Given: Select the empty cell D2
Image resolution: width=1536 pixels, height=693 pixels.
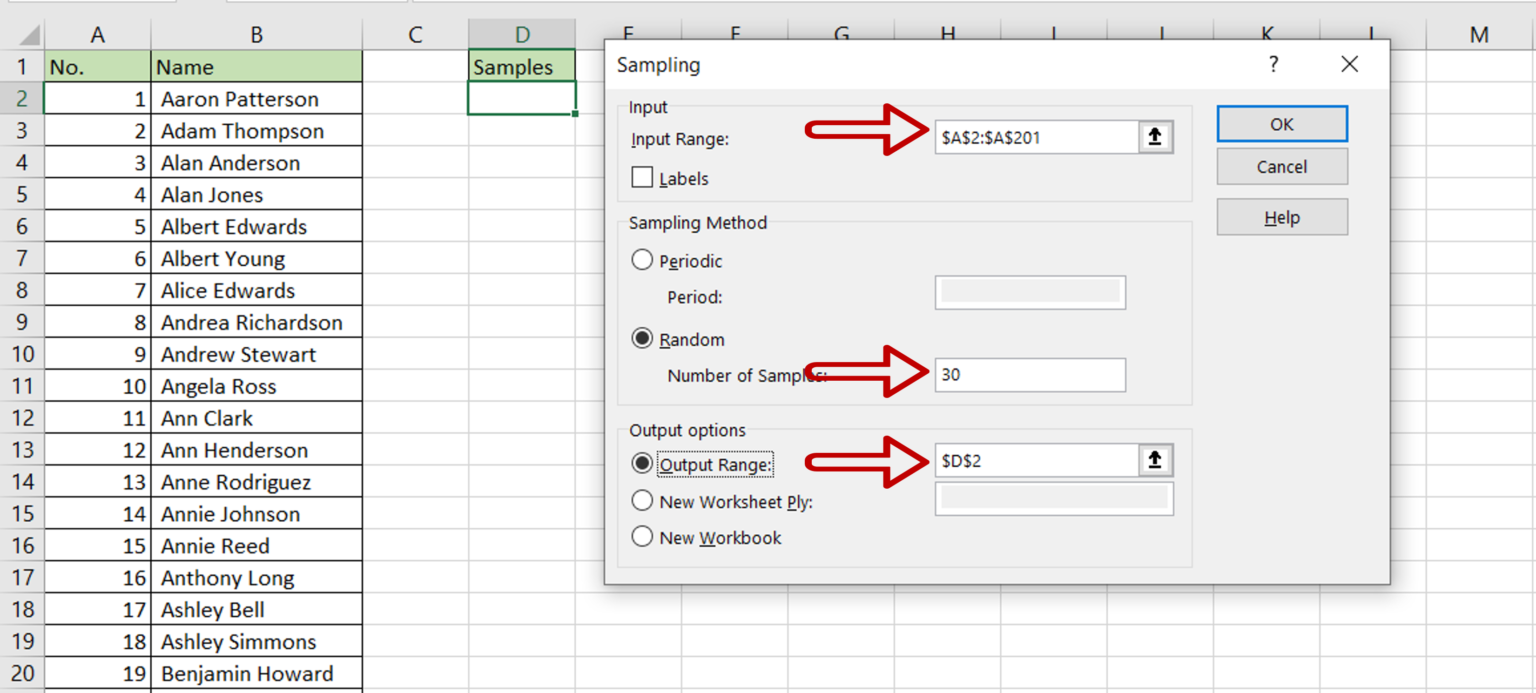Looking at the screenshot, I should tap(522, 99).
